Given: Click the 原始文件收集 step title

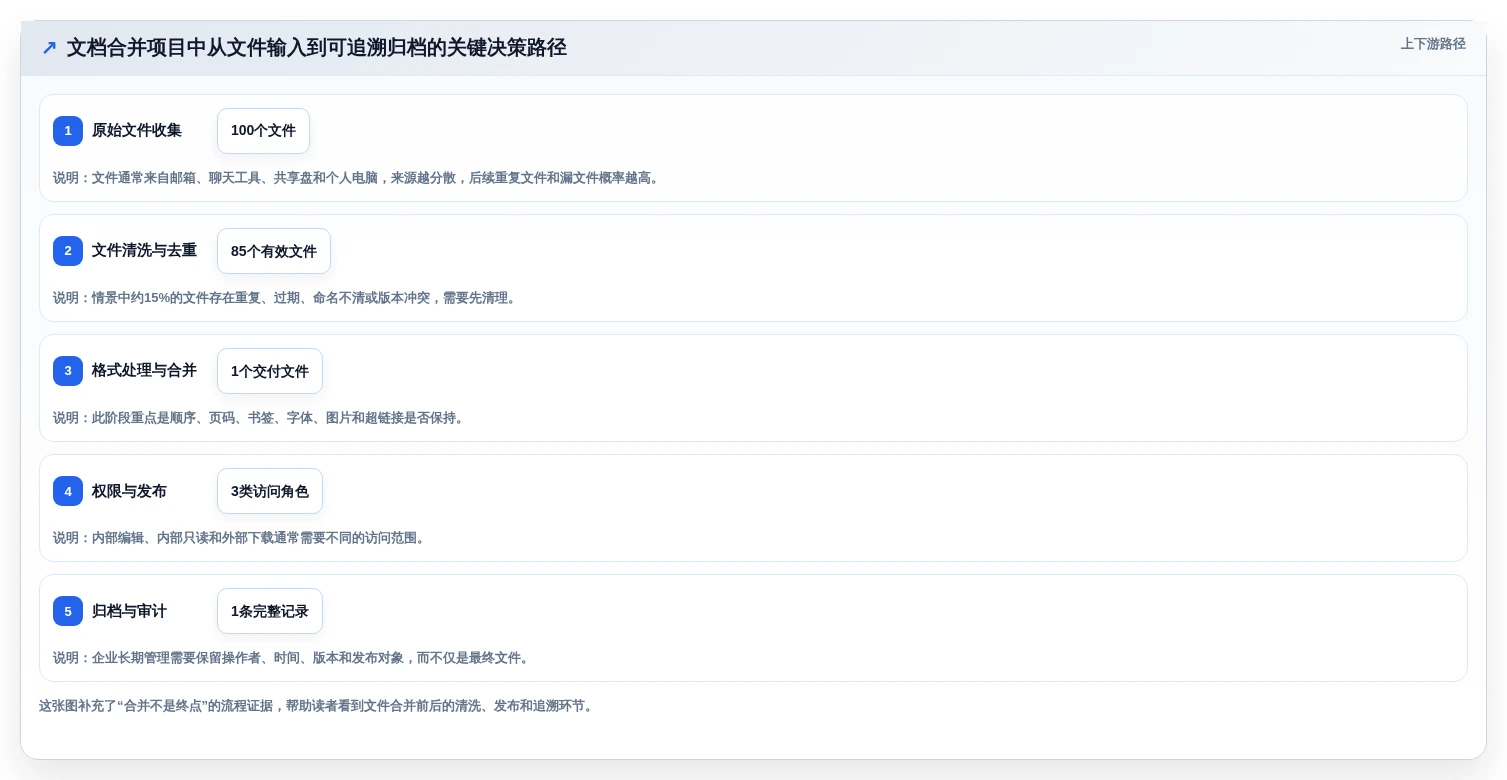Looking at the screenshot, I should click(x=137, y=131).
